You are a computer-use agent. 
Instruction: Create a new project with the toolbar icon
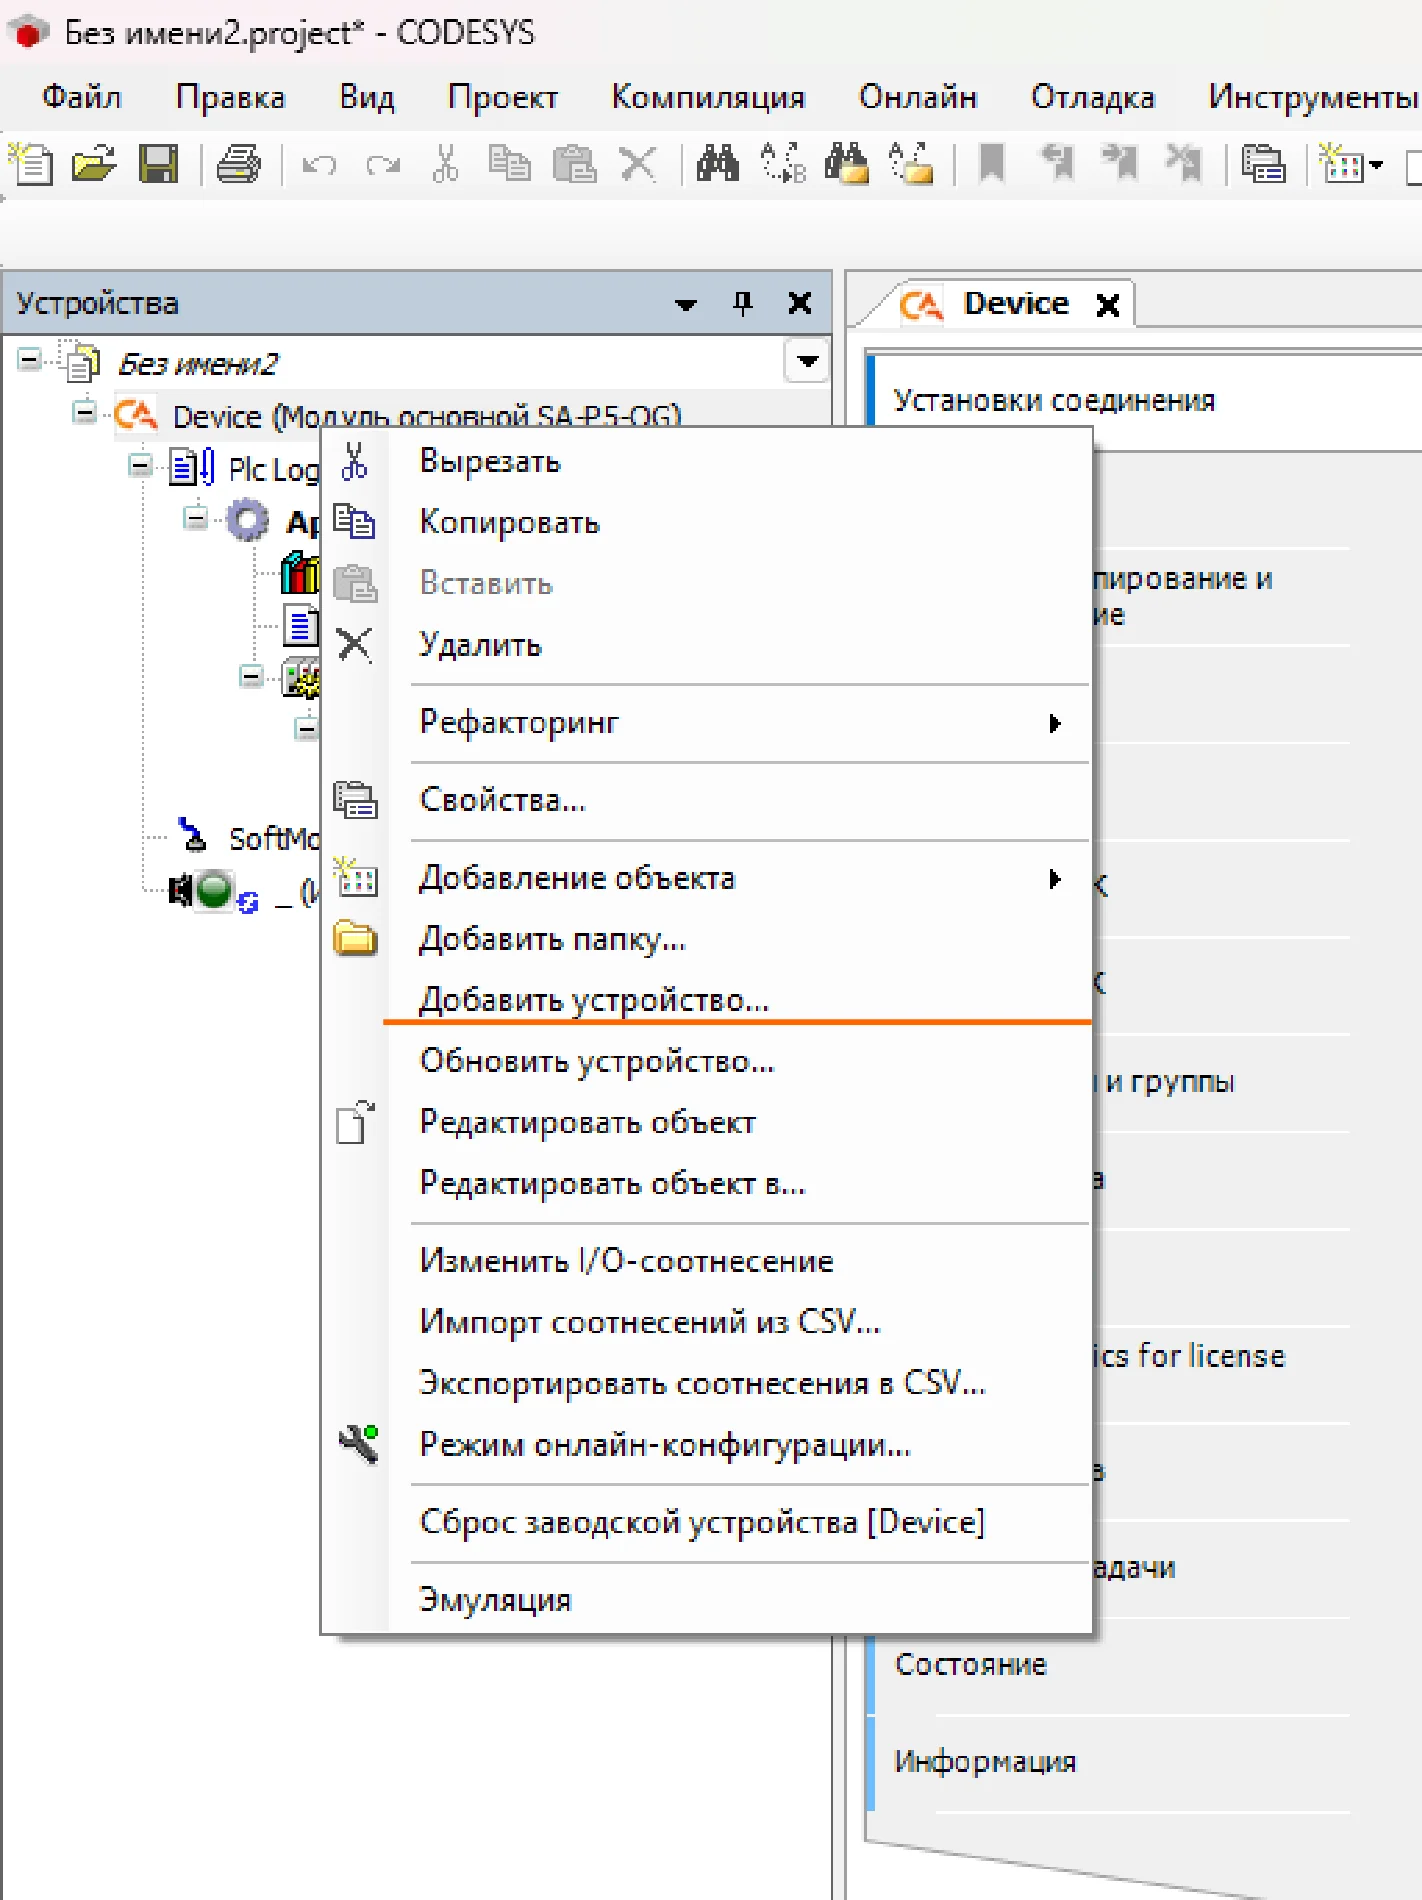point(31,163)
